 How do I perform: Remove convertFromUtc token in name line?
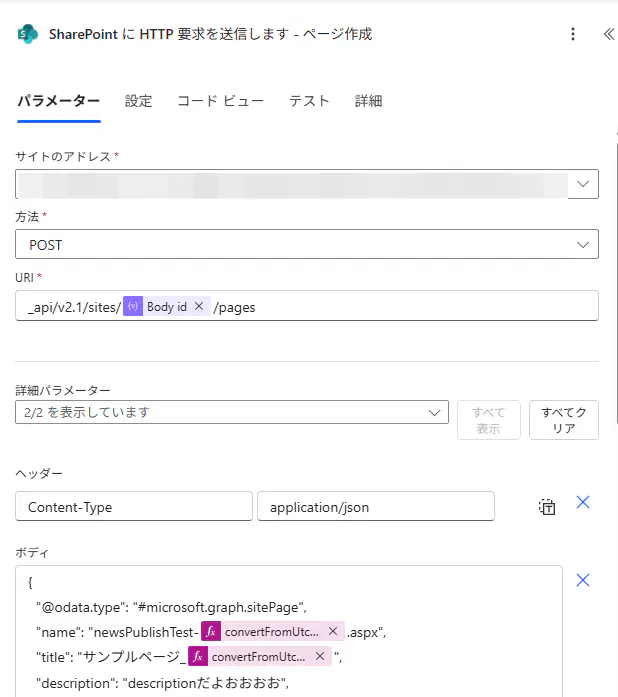pos(333,631)
